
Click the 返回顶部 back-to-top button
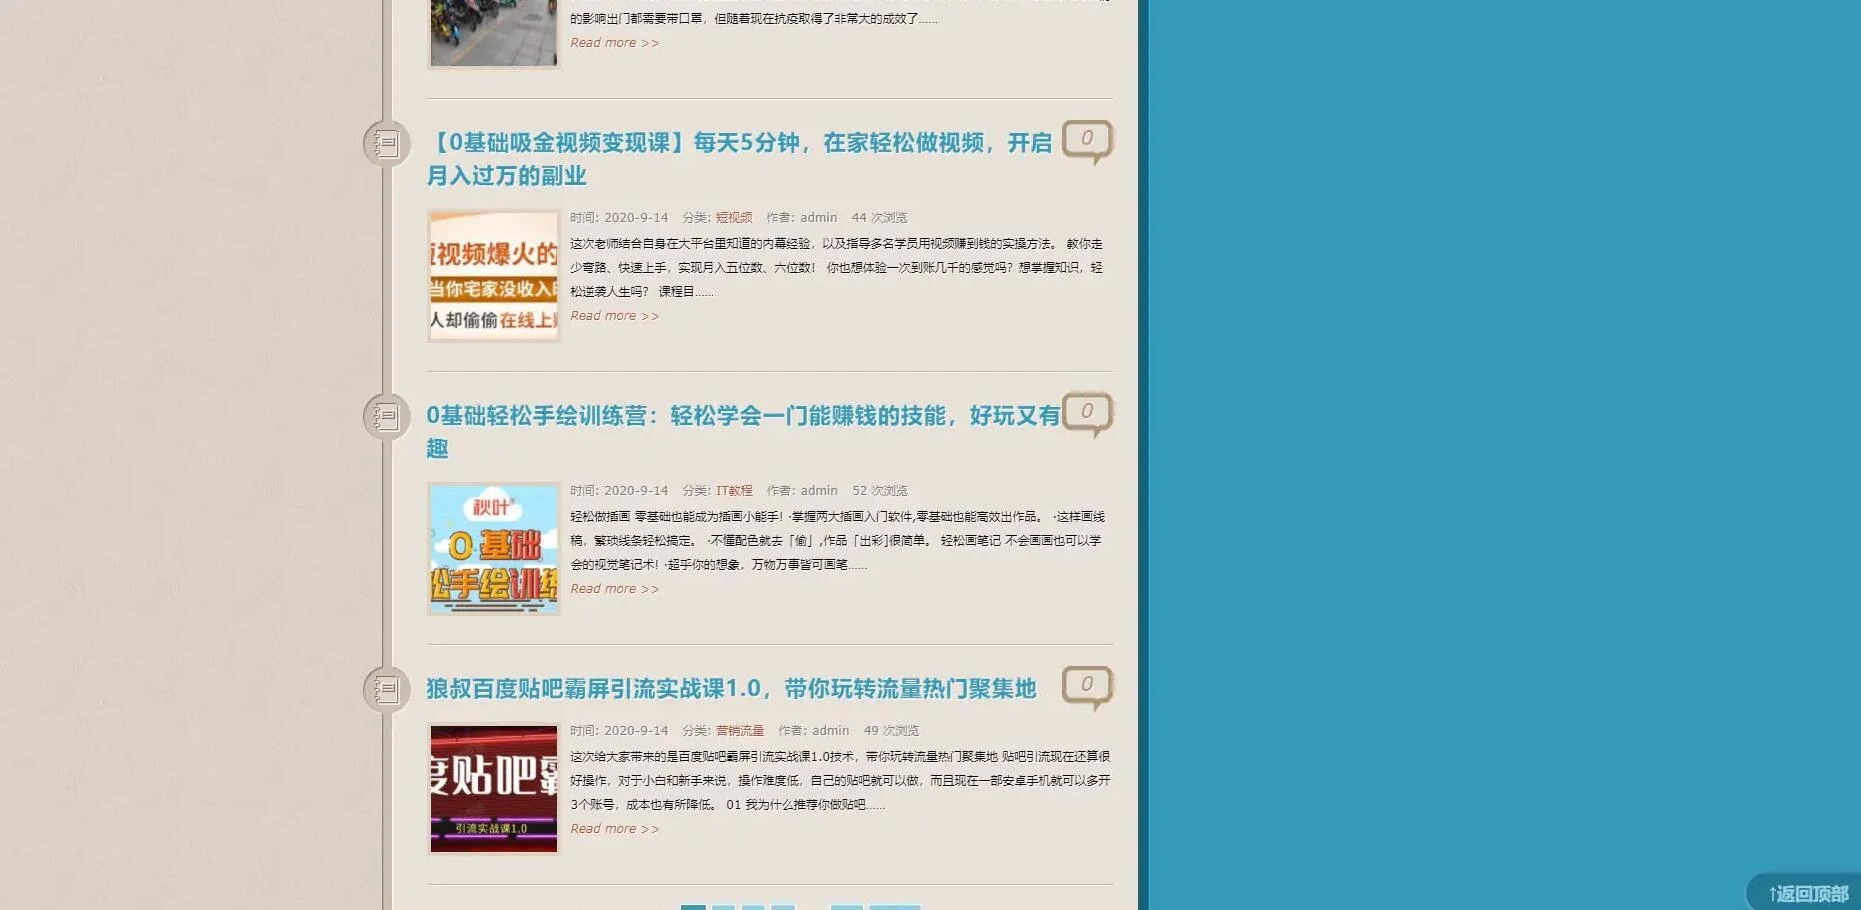[1807, 893]
